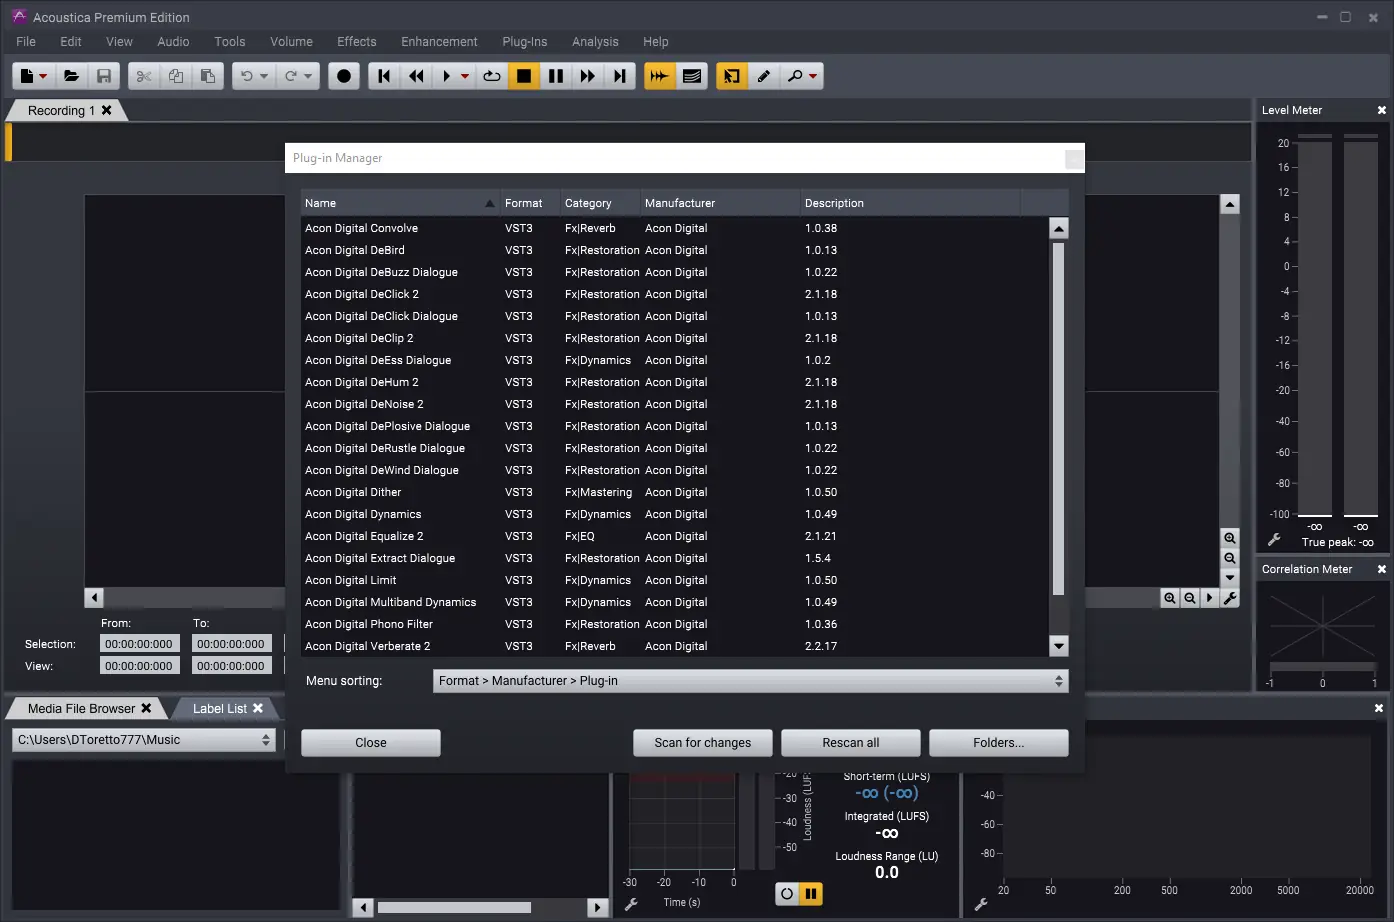This screenshot has width=1394, height=922.
Task: Reset the loudness meter measurement
Action: 787,894
